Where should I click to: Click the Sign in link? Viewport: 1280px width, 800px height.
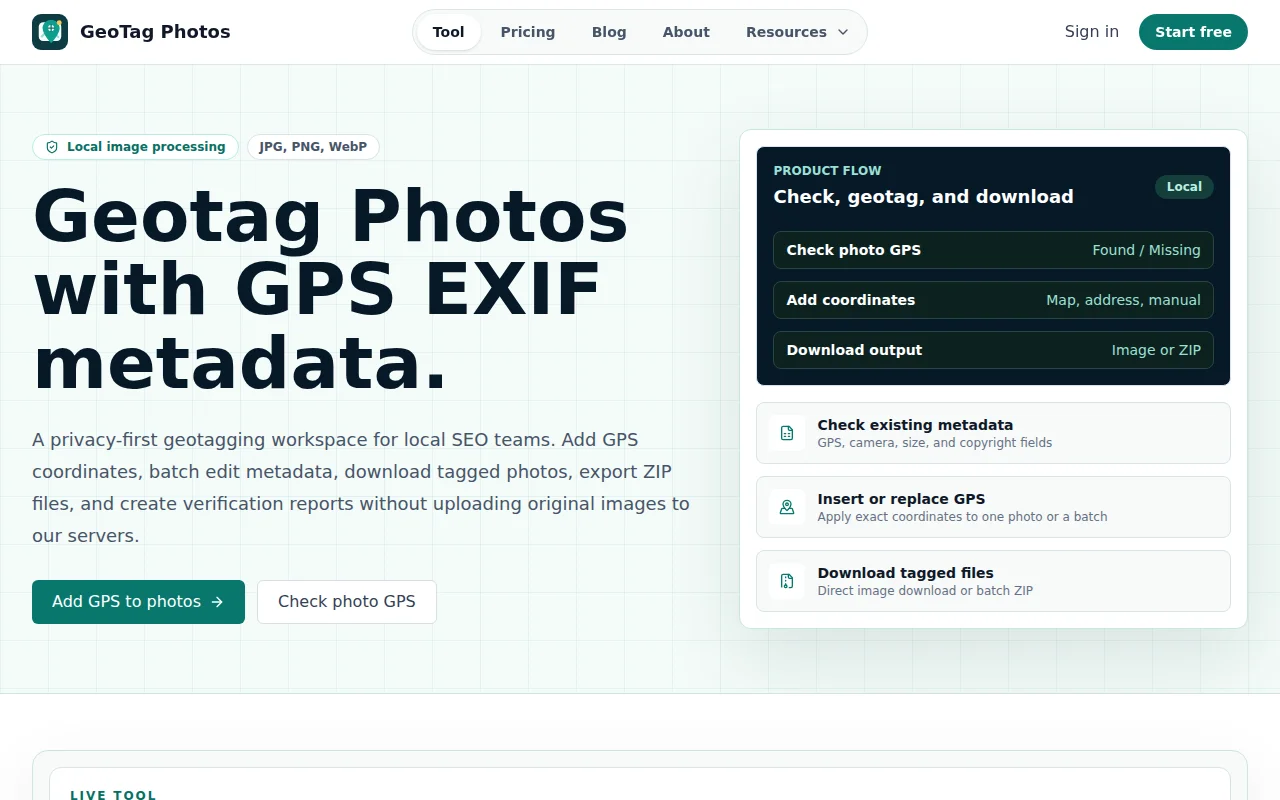pos(1092,32)
